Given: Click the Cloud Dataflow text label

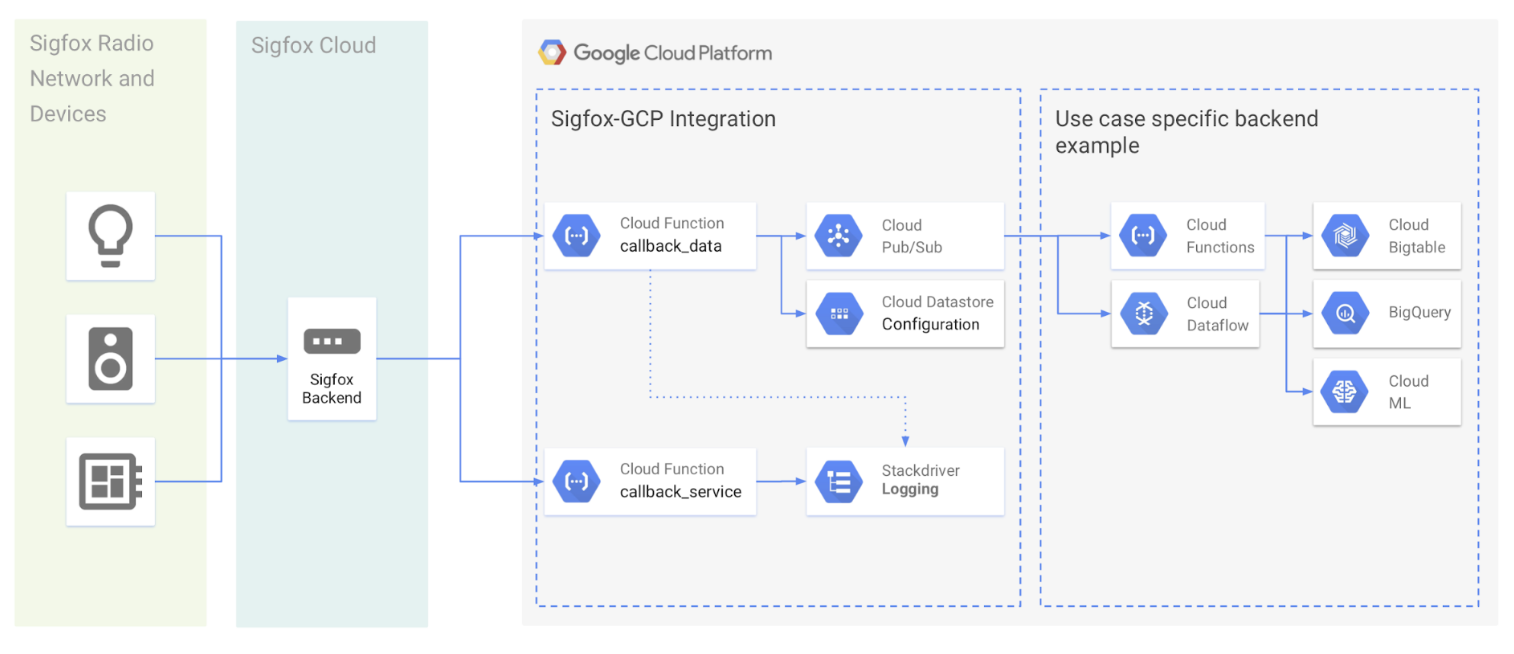Looking at the screenshot, I should pyautogui.click(x=1218, y=313).
